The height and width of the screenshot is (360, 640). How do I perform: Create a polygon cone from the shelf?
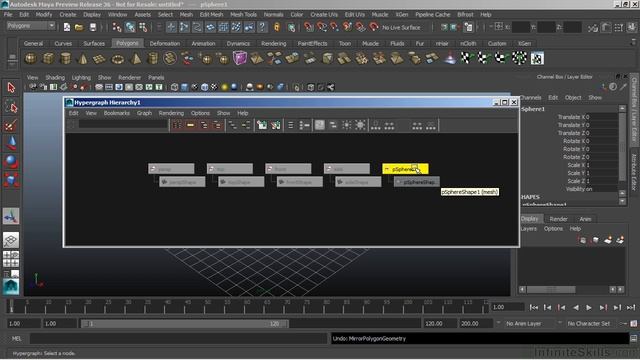[83, 58]
